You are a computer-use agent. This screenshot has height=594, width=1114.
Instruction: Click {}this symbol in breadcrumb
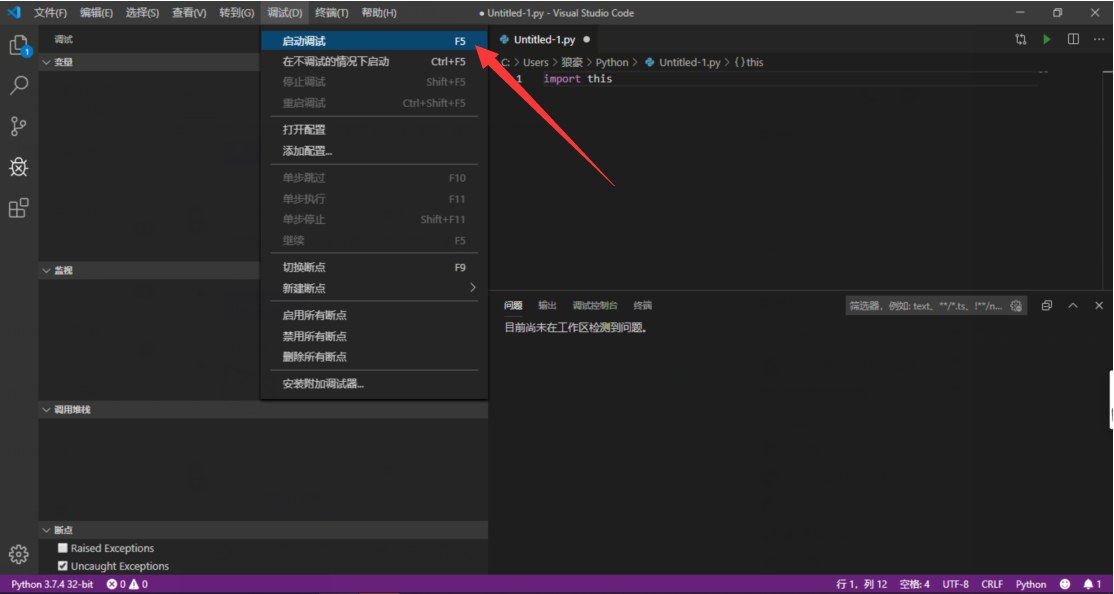point(749,62)
